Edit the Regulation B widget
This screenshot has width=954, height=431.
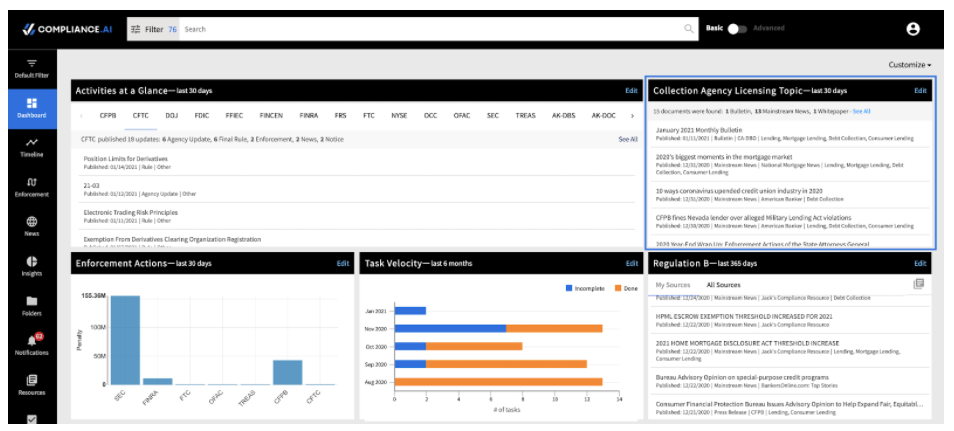(920, 264)
